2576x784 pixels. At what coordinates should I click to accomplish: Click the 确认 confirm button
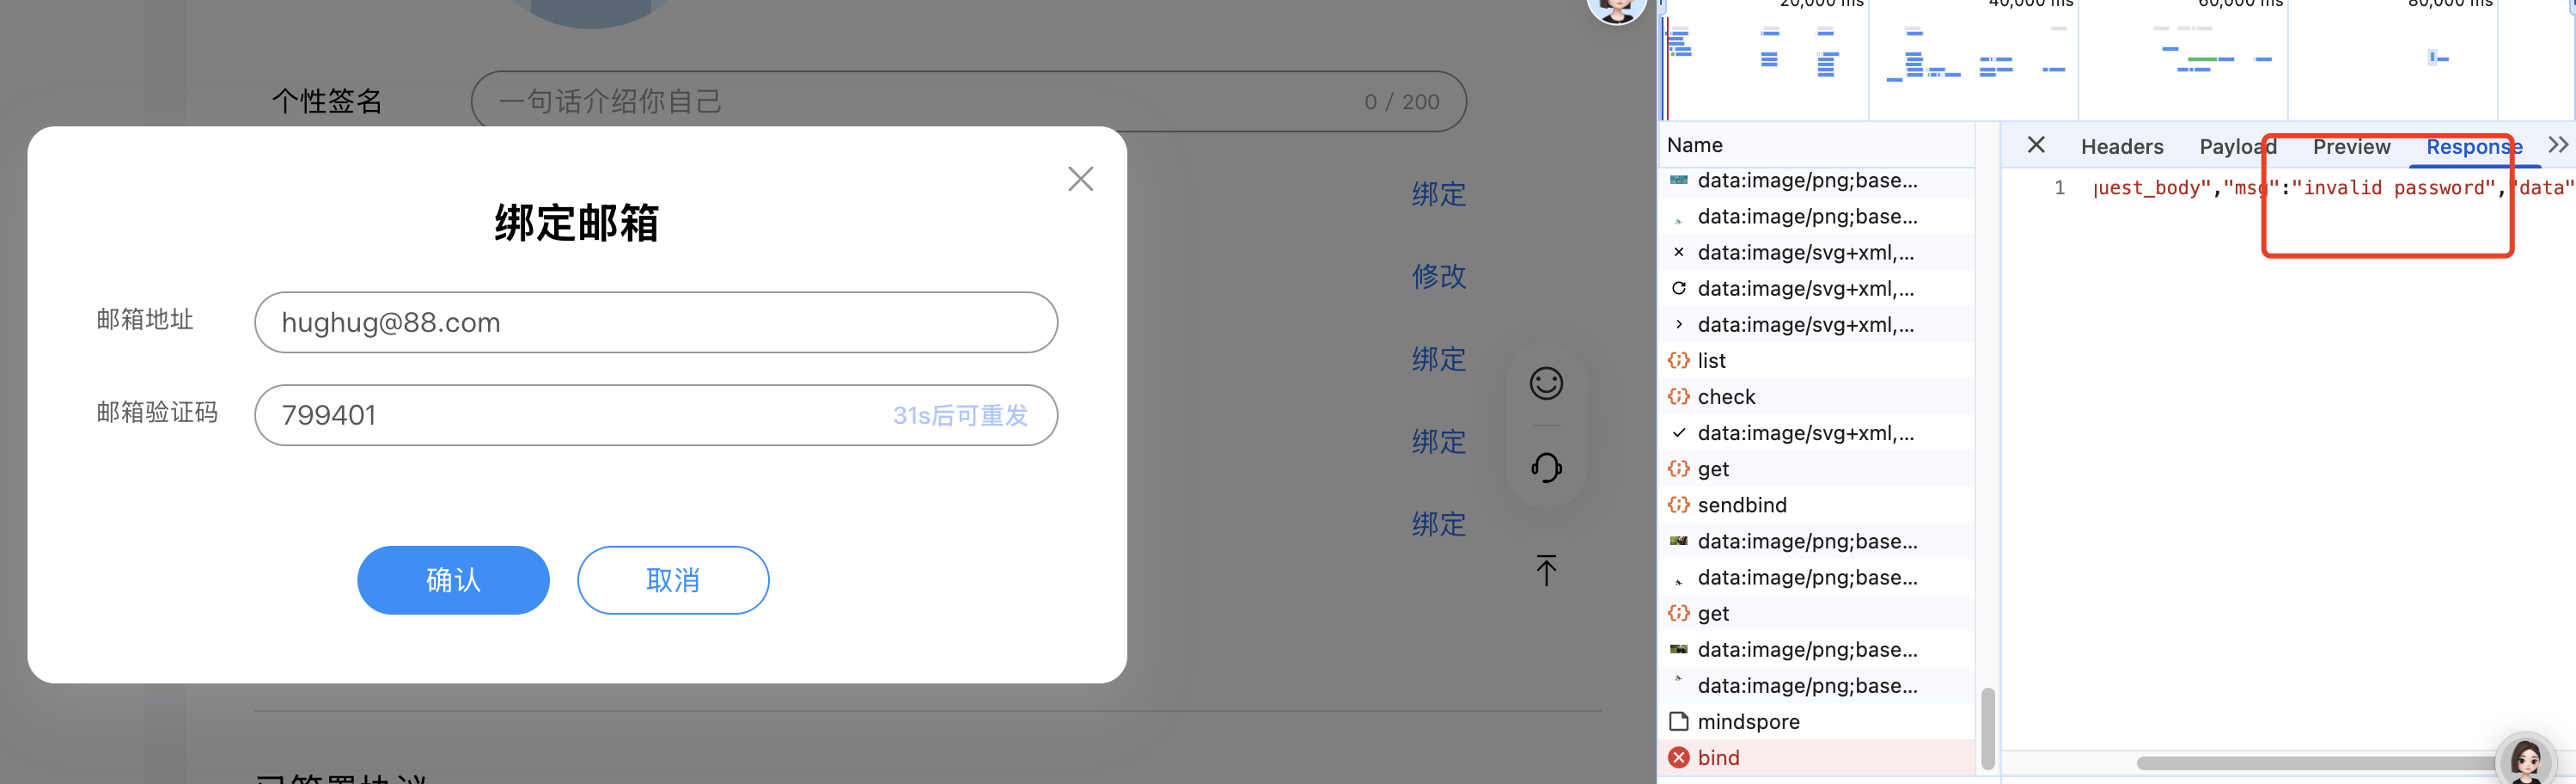[x=453, y=580]
